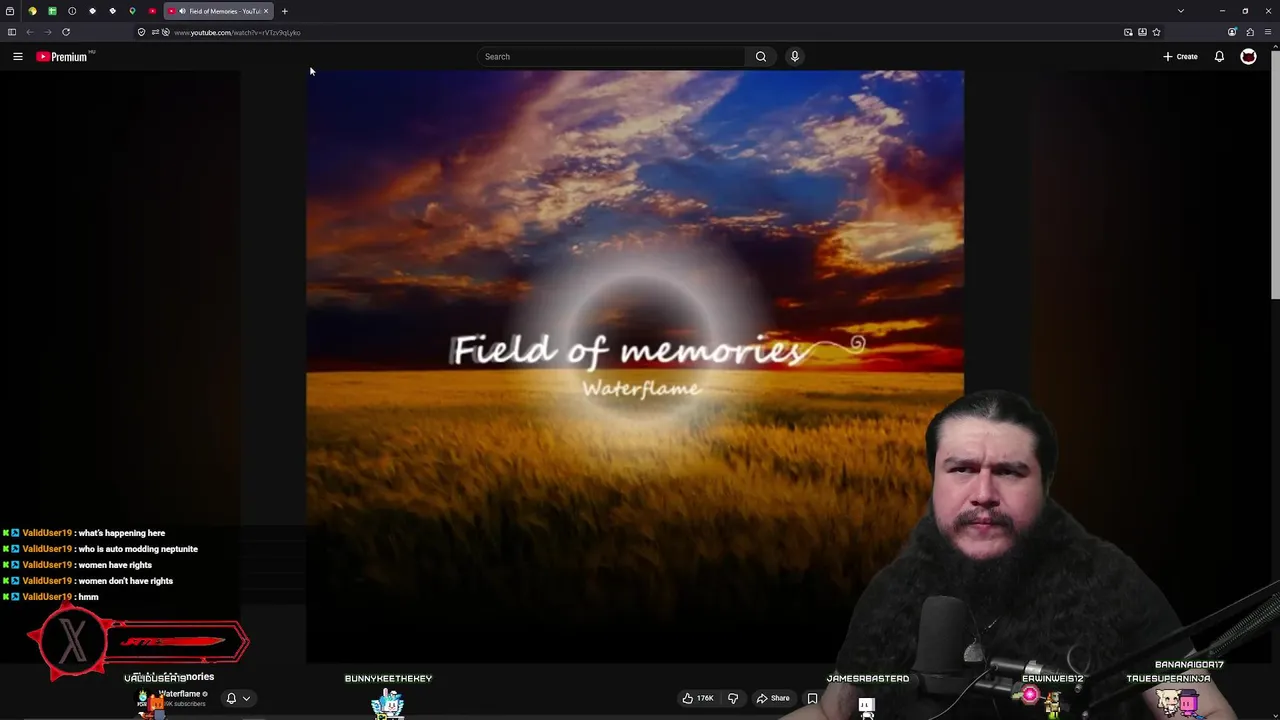1280x720 pixels.
Task: Toggle the browser sidebar panel icon
Action: [x=11, y=32]
